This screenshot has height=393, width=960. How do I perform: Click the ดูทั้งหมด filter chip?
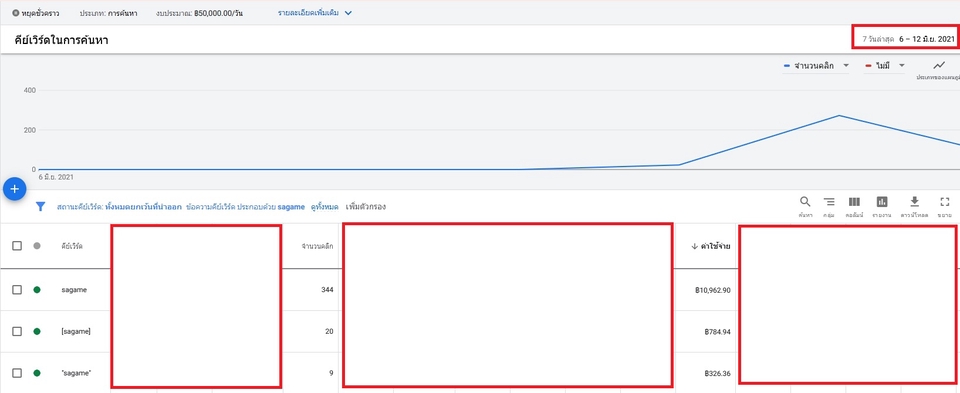click(324, 207)
